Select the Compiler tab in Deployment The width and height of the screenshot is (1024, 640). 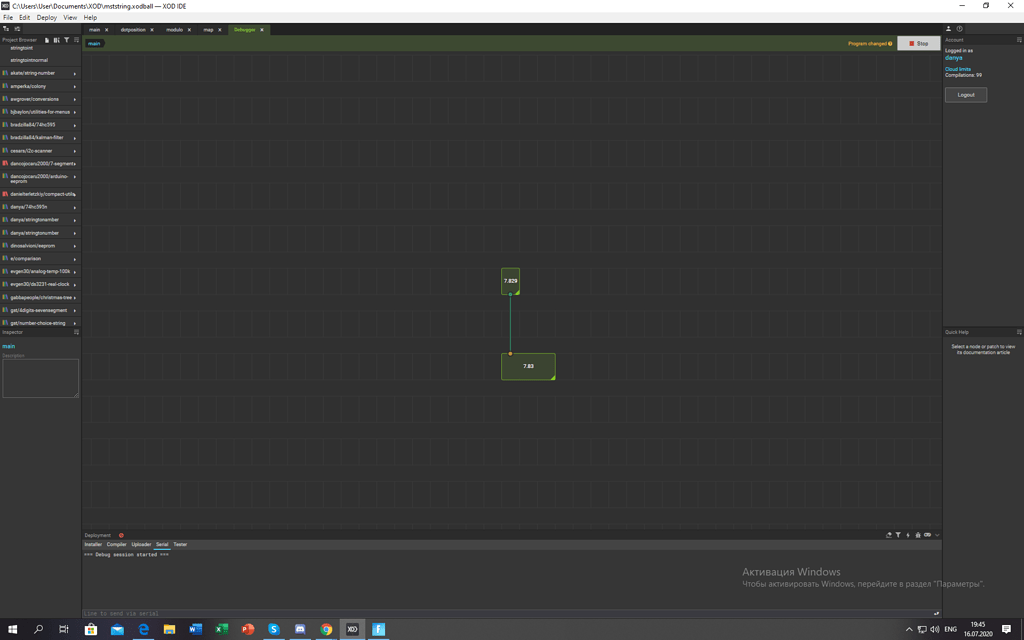(x=117, y=544)
